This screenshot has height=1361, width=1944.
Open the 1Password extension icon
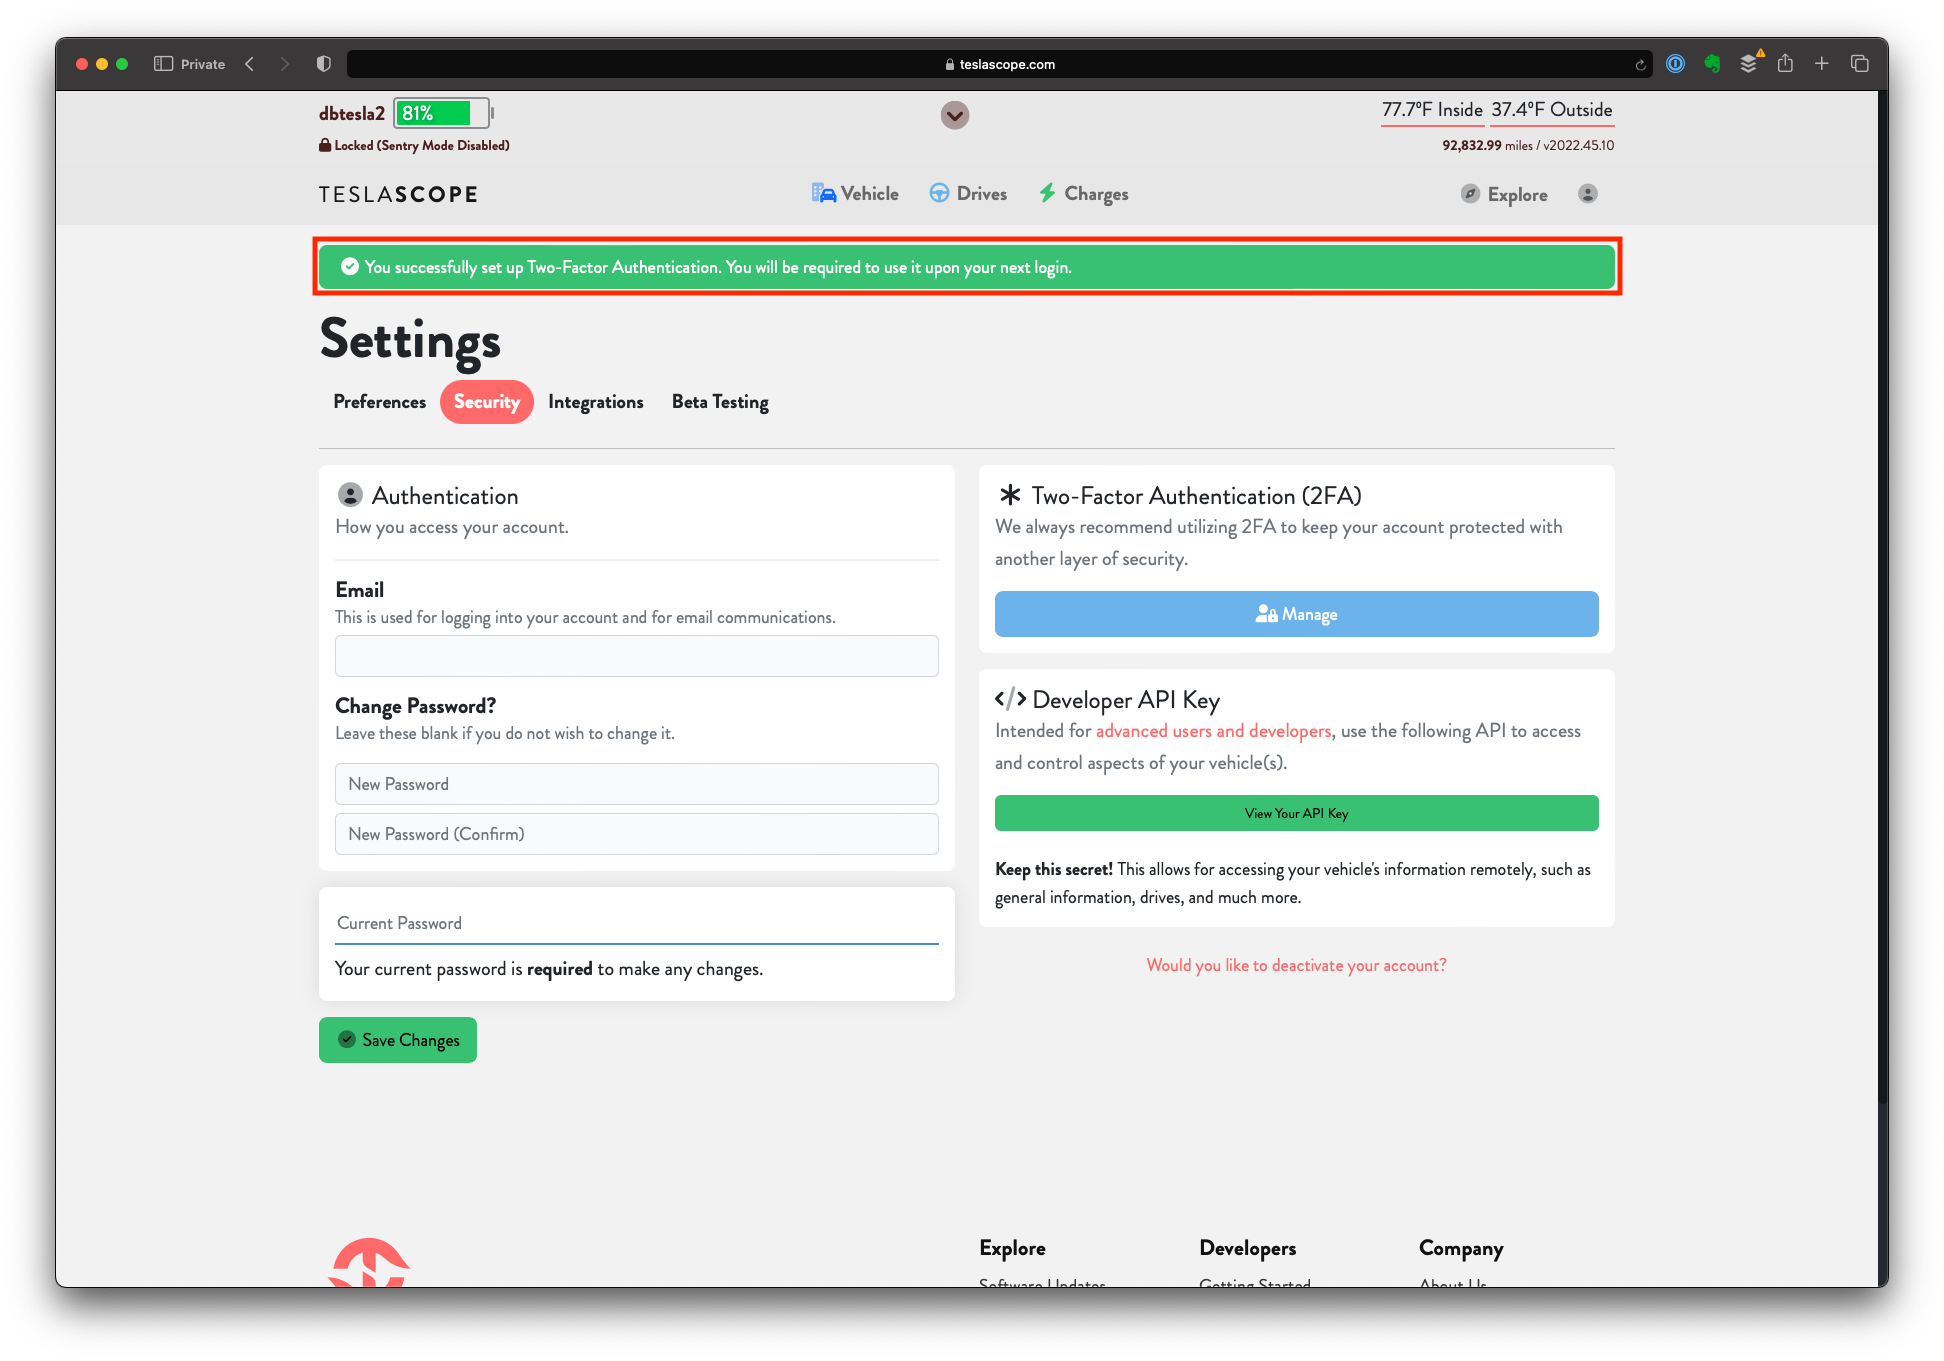click(x=1676, y=64)
